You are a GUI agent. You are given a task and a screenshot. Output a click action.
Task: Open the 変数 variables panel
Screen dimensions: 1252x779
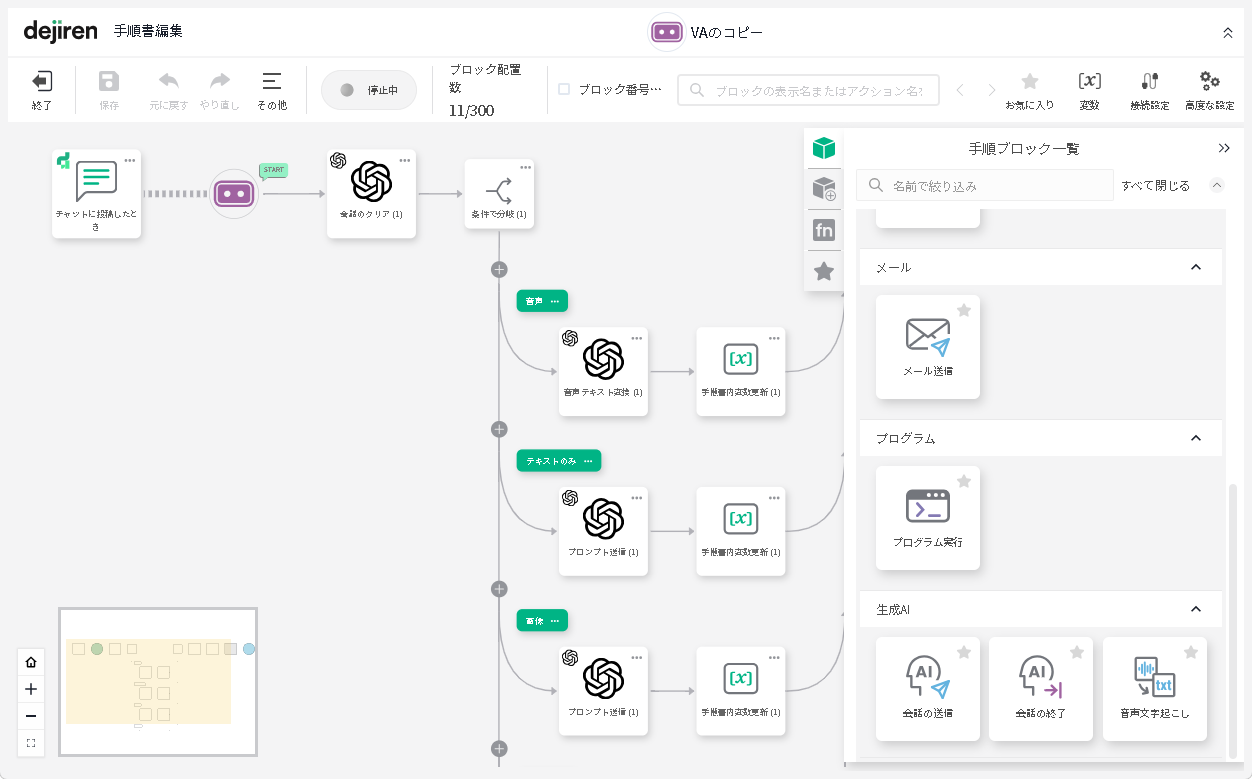point(1089,82)
